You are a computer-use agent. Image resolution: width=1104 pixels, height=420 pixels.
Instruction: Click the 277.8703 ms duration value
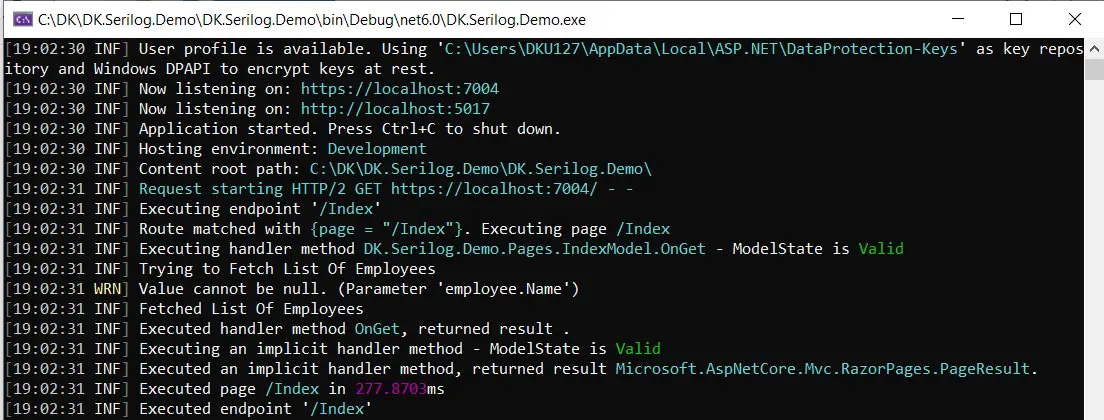tap(400, 388)
